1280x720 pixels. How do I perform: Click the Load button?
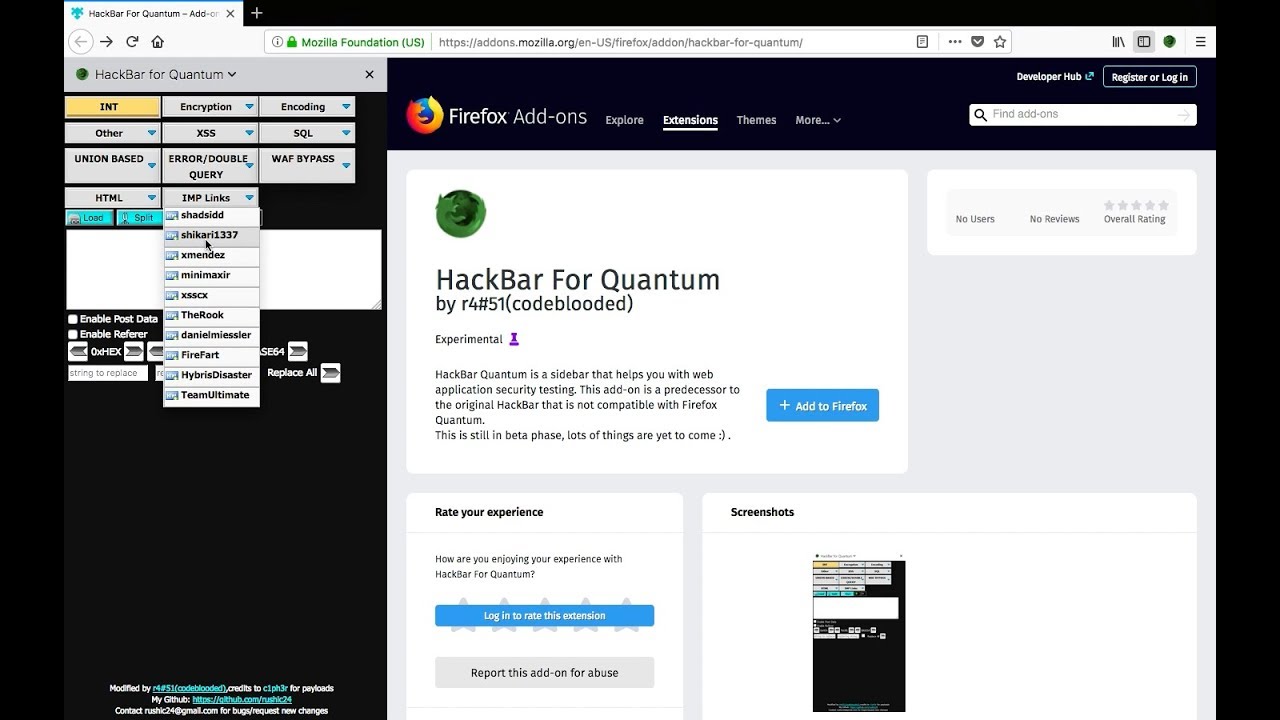[89, 218]
